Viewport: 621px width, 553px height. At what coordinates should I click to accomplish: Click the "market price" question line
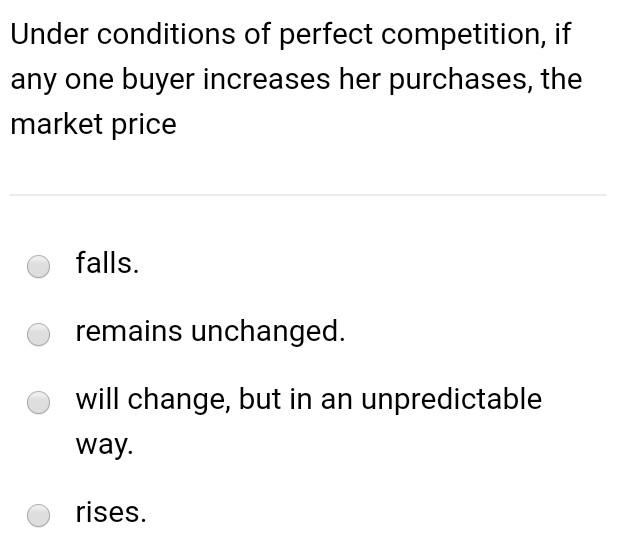tap(93, 124)
